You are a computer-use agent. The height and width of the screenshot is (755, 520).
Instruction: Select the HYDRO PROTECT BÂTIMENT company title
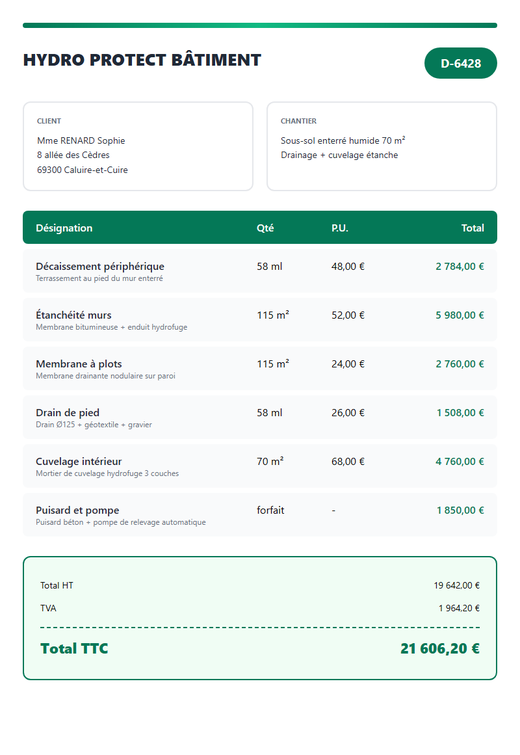(142, 60)
